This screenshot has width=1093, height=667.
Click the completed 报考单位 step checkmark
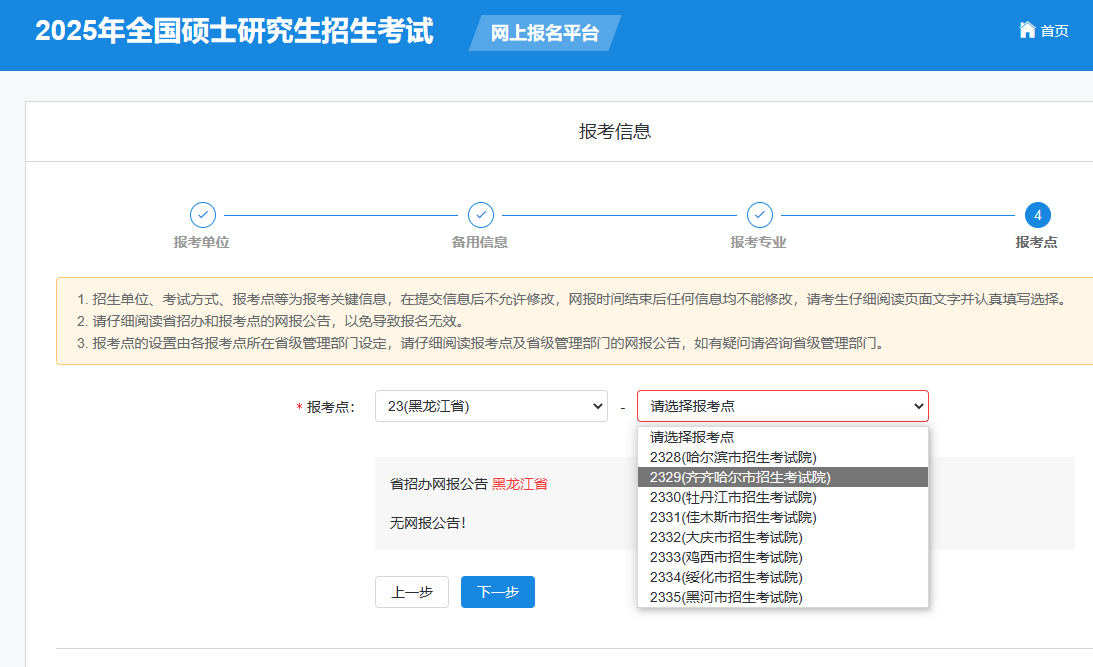coord(203,215)
